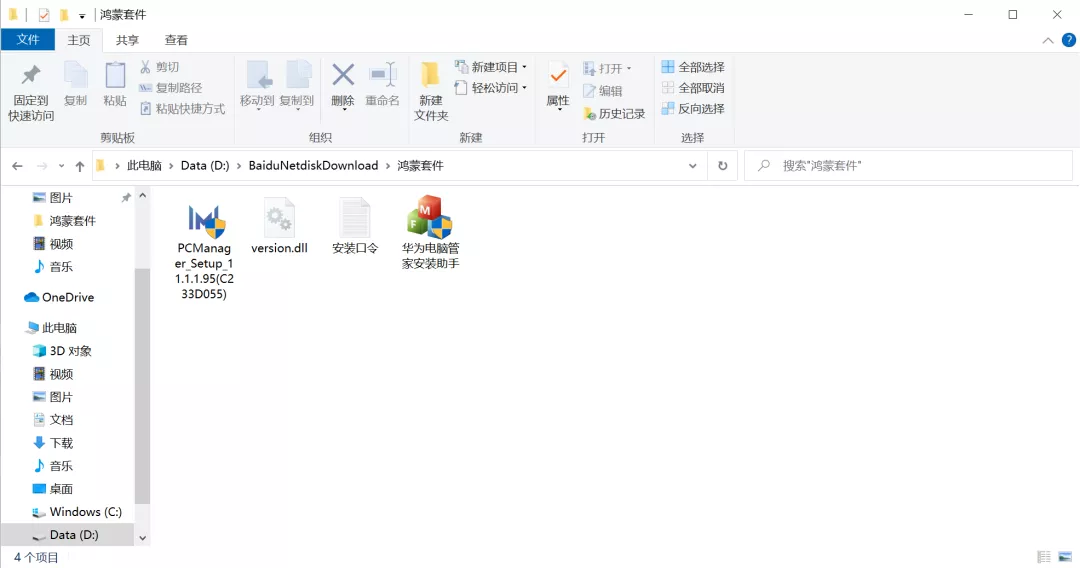The width and height of the screenshot is (1080, 568).
Task: Expand the chevron after Data (D:) in path
Action: (239, 166)
